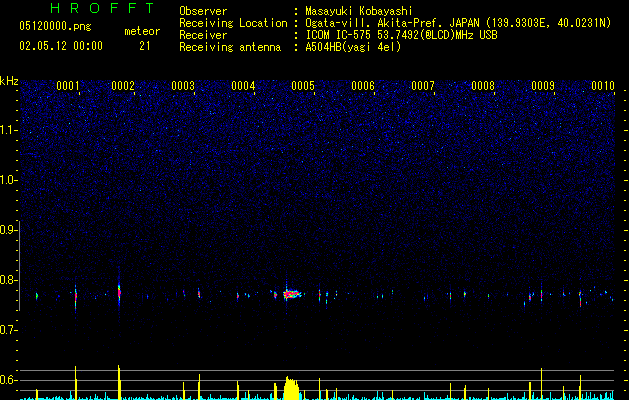Click time marker 0004
Image resolution: width=629 pixels, height=400 pixels.
coord(243,86)
